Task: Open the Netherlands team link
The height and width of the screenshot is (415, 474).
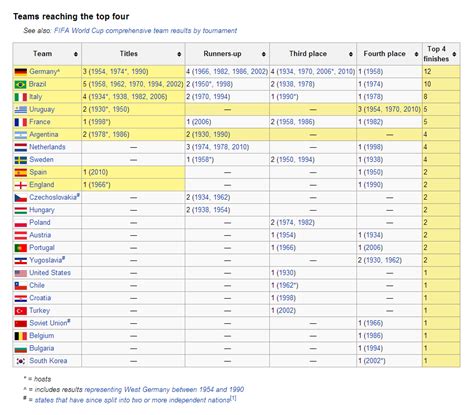Action: 47,147
